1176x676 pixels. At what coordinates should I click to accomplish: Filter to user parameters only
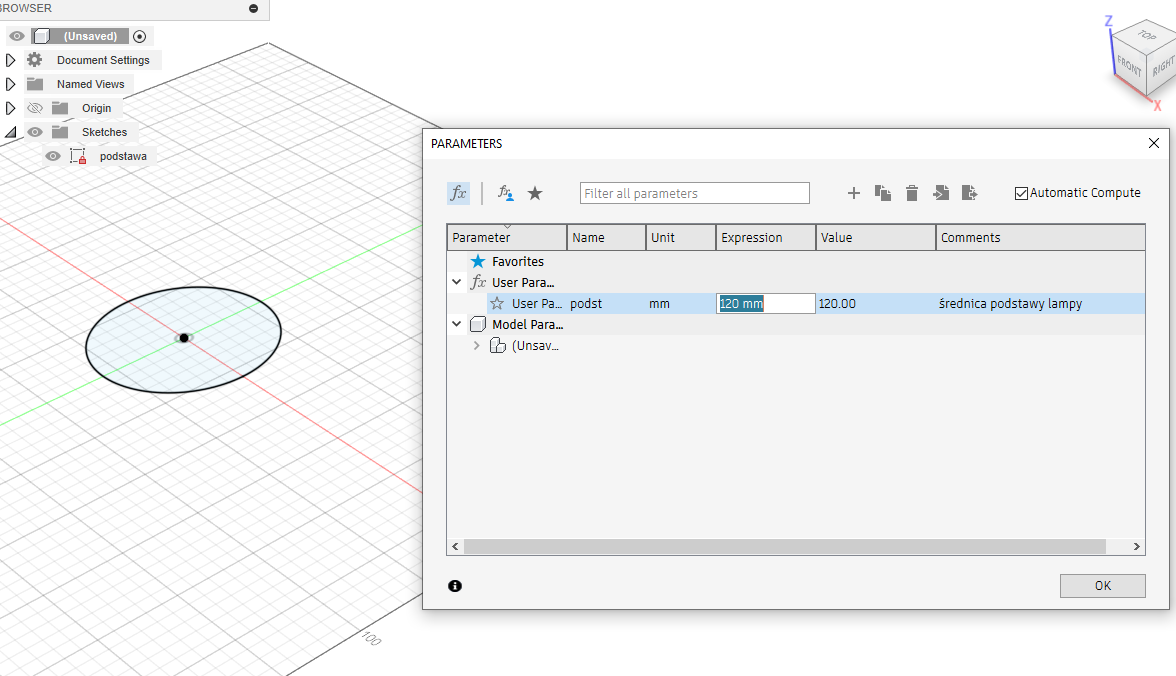click(506, 193)
